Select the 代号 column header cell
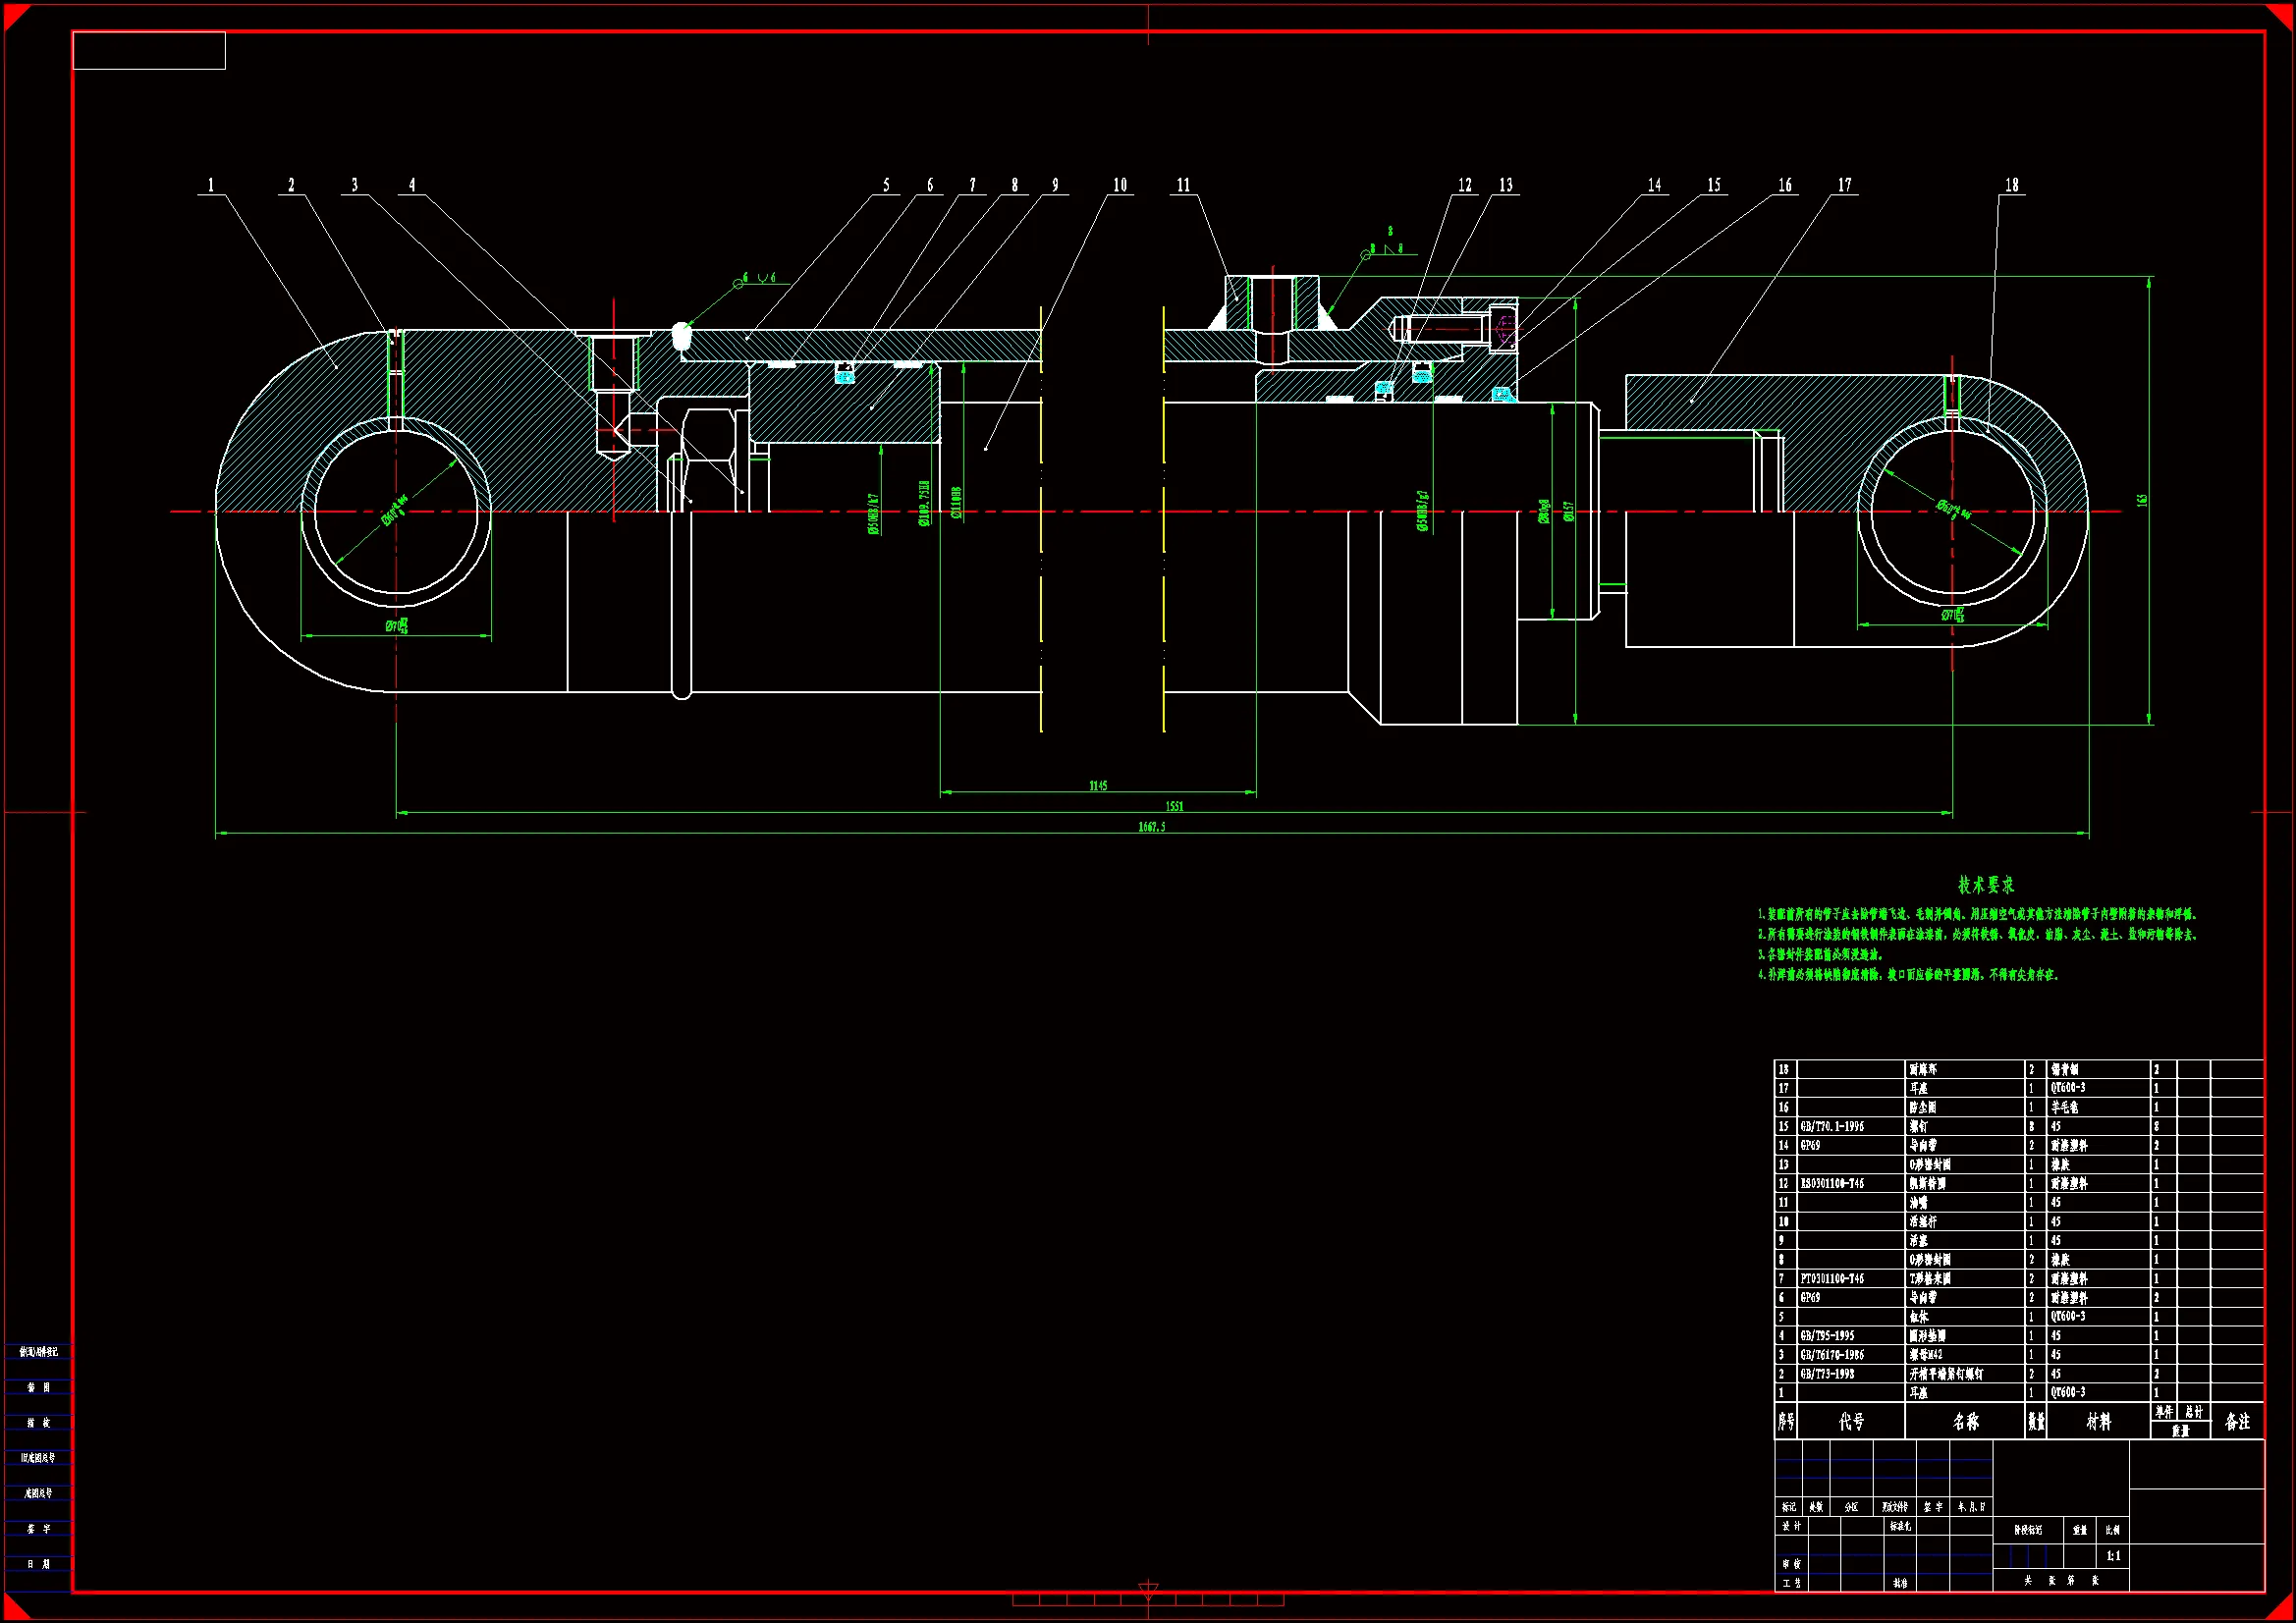2296x1623 pixels. coord(1851,1421)
